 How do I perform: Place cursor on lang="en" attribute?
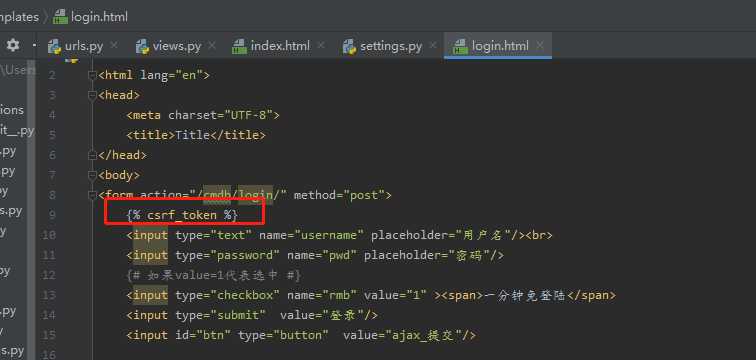(171, 75)
